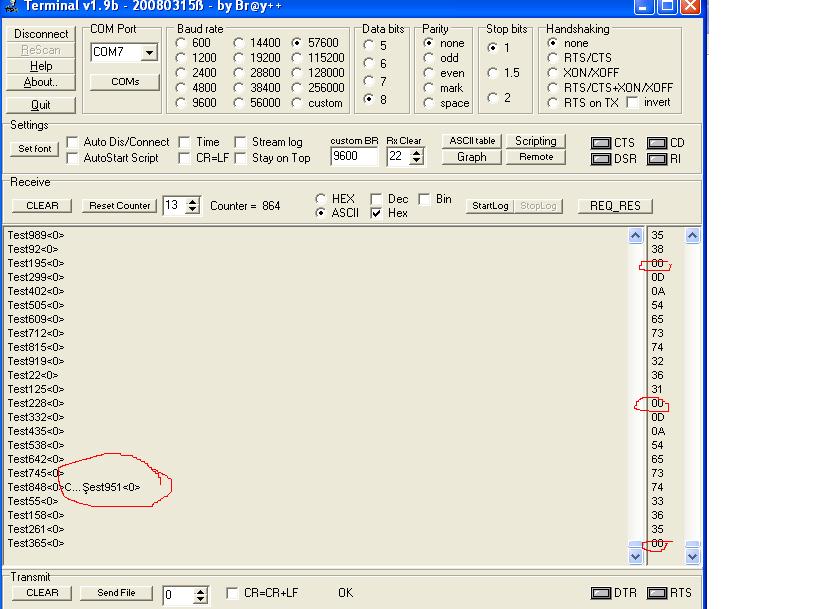Image resolution: width=840 pixels, height=609 pixels.
Task: Click the REQ_RES button
Action: coord(615,206)
